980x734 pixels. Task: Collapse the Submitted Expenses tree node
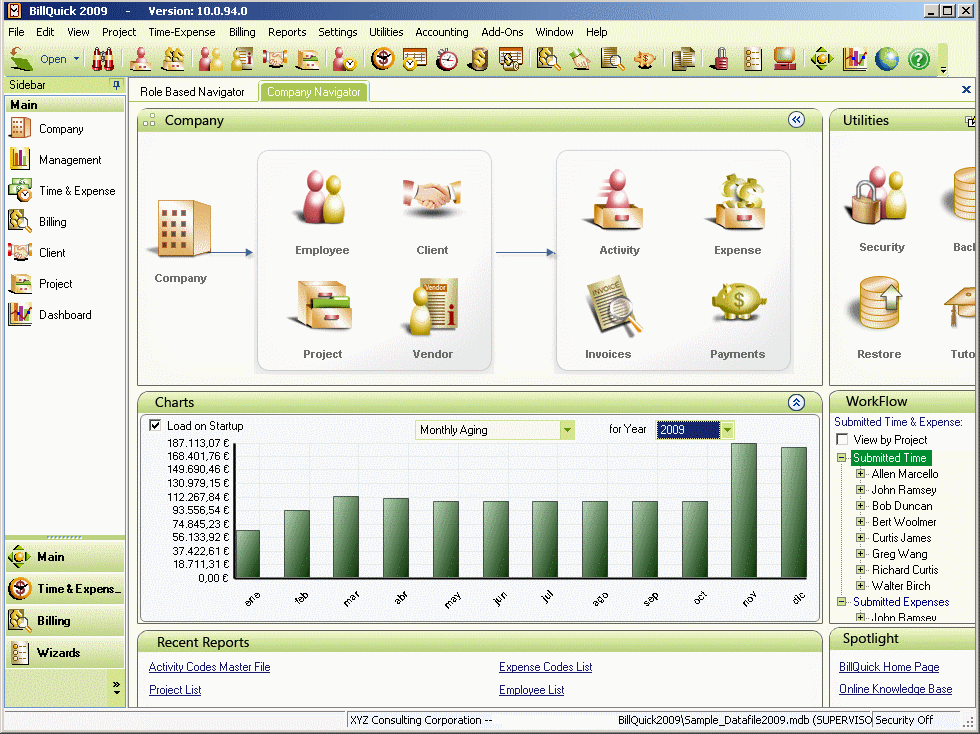[x=842, y=601]
